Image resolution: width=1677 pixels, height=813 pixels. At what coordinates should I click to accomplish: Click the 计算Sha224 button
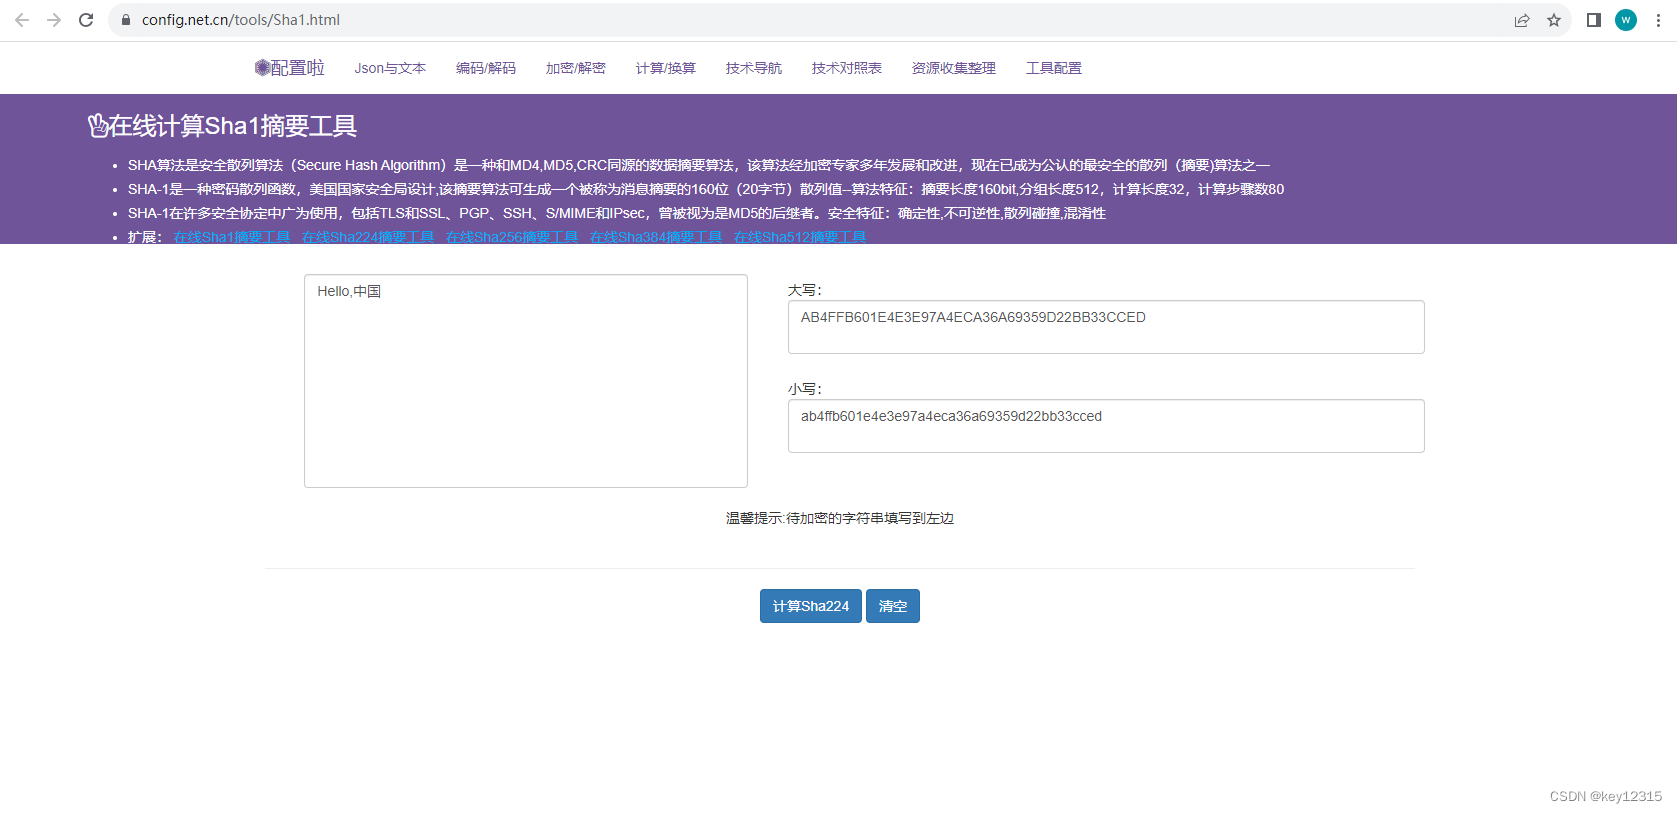(x=811, y=606)
